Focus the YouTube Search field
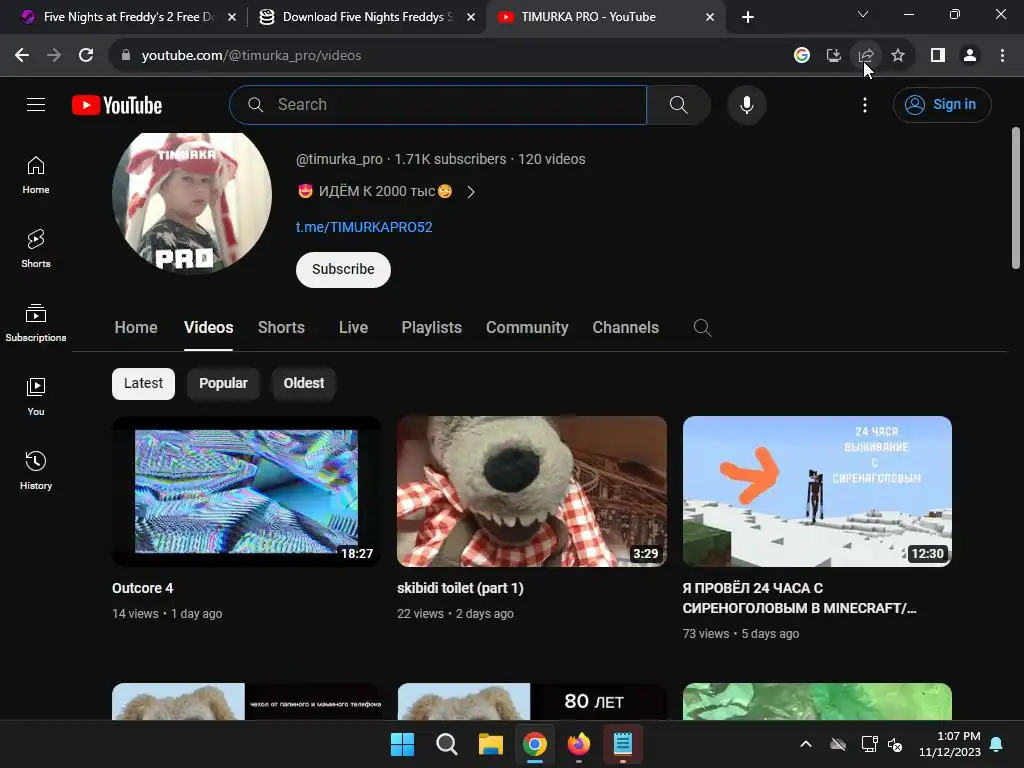 coord(438,104)
